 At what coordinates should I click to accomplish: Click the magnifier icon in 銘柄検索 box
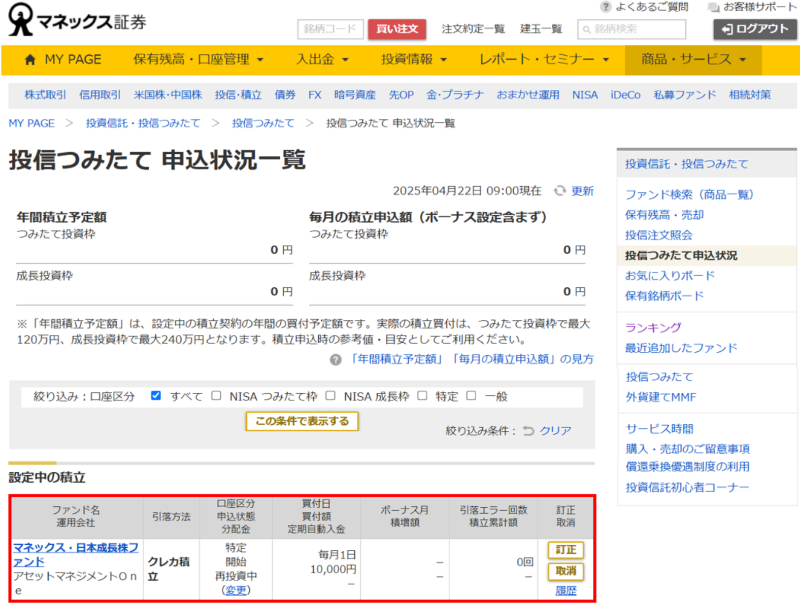pos(587,30)
